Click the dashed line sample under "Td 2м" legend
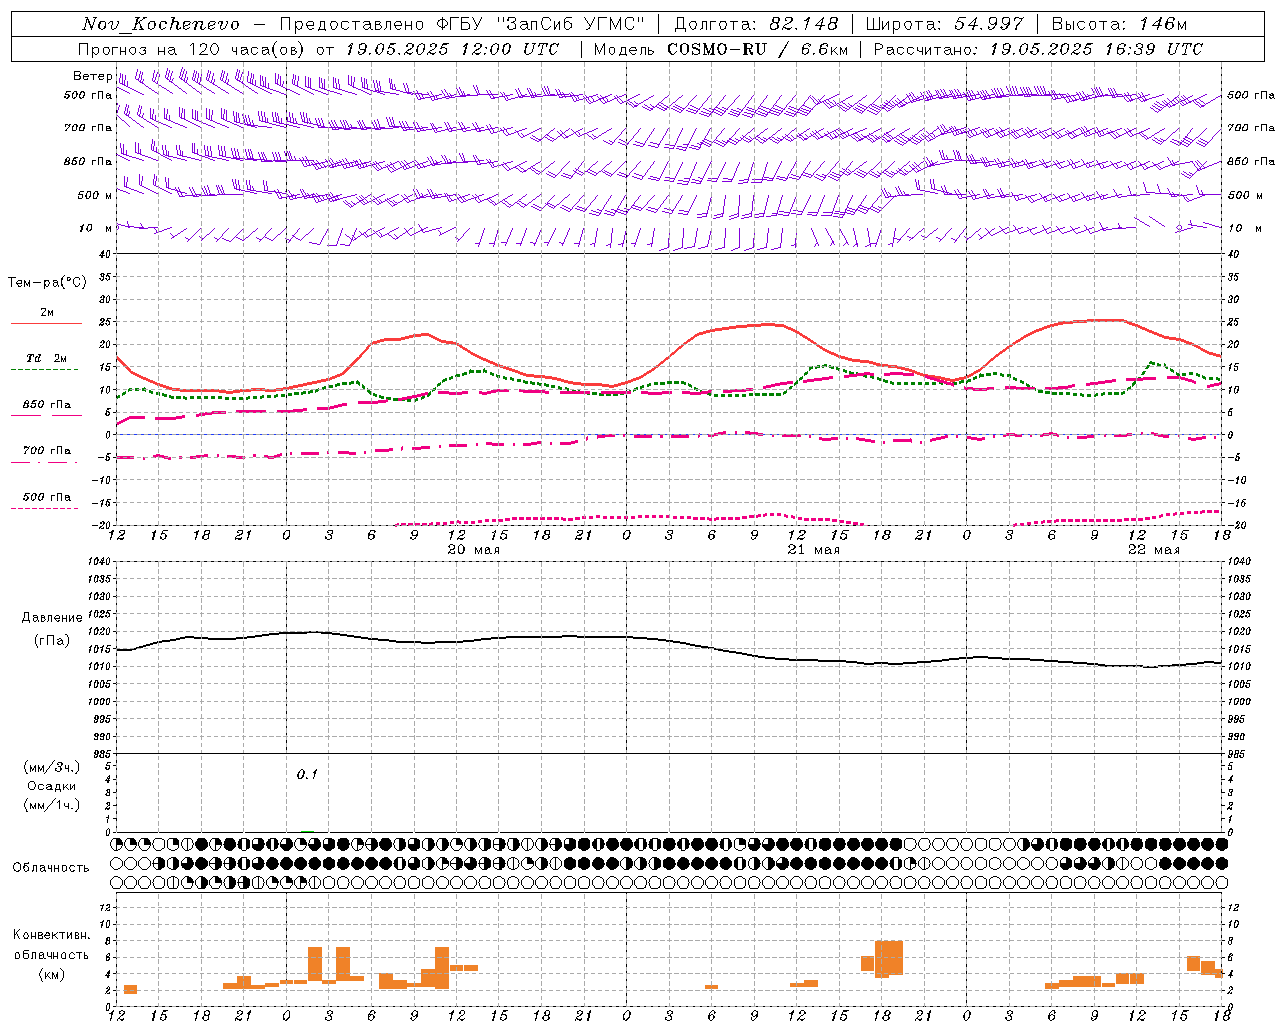This screenshot has height=1024, width=1280. point(44,370)
